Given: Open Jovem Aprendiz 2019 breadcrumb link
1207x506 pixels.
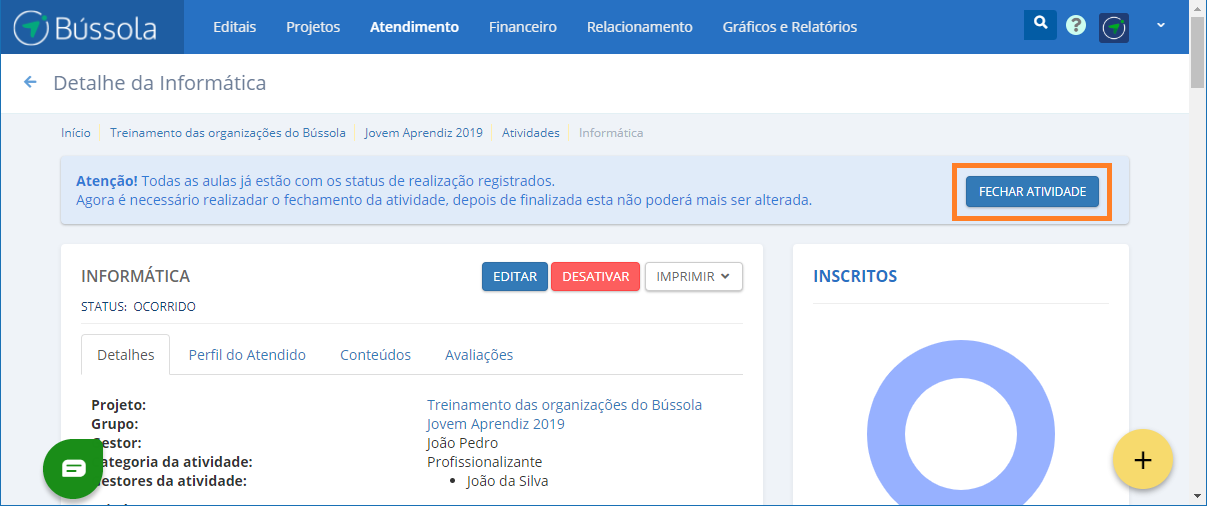Looking at the screenshot, I should pyautogui.click(x=423, y=133).
